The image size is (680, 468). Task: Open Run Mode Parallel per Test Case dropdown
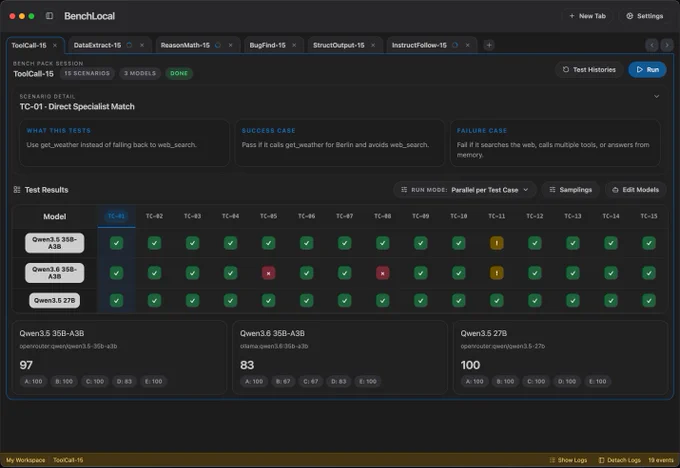[x=464, y=190]
